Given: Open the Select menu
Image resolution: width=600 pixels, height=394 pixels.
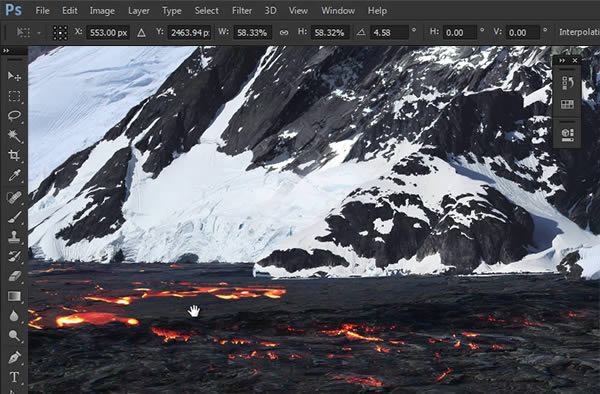Looking at the screenshot, I should click(206, 11).
